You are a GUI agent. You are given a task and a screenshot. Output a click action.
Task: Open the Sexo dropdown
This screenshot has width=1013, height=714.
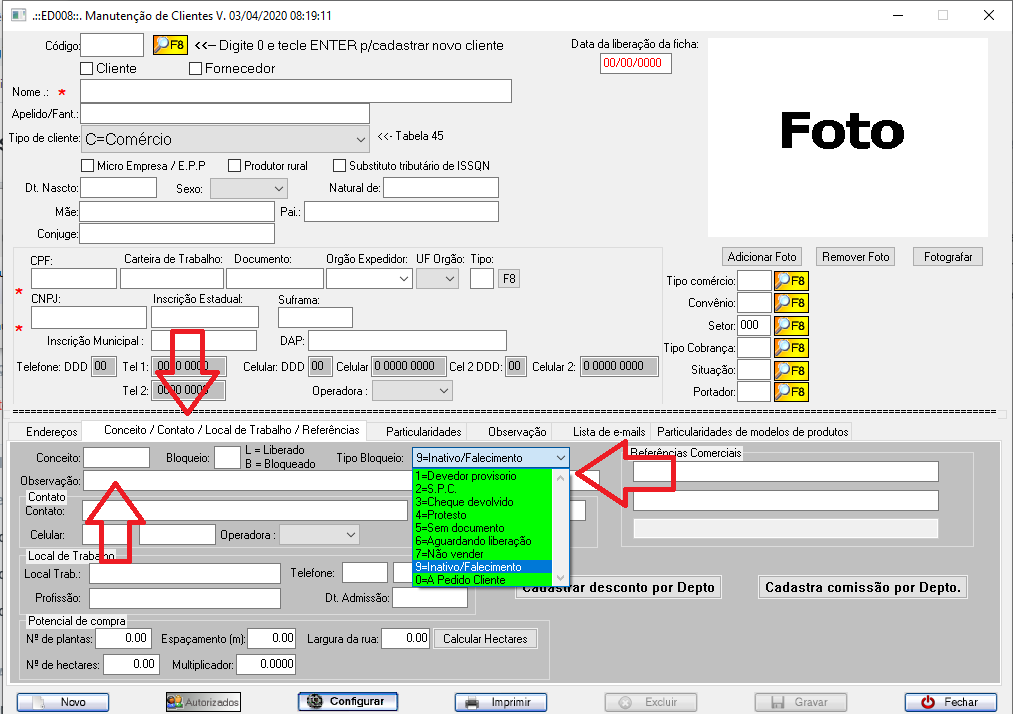click(278, 188)
